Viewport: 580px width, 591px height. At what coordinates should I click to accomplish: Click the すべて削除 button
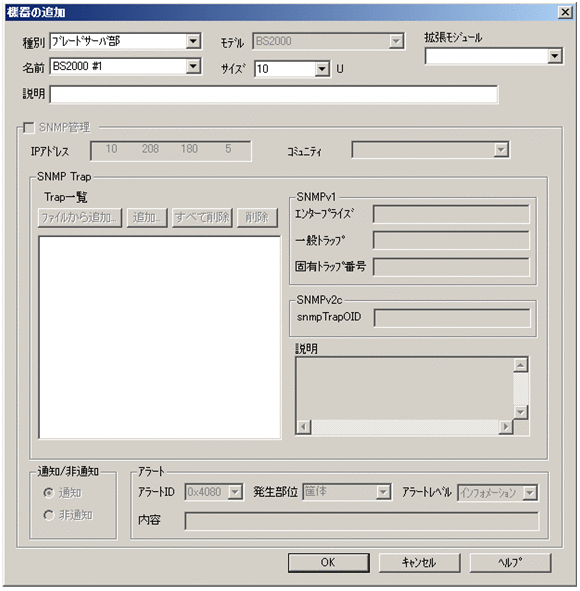click(202, 217)
